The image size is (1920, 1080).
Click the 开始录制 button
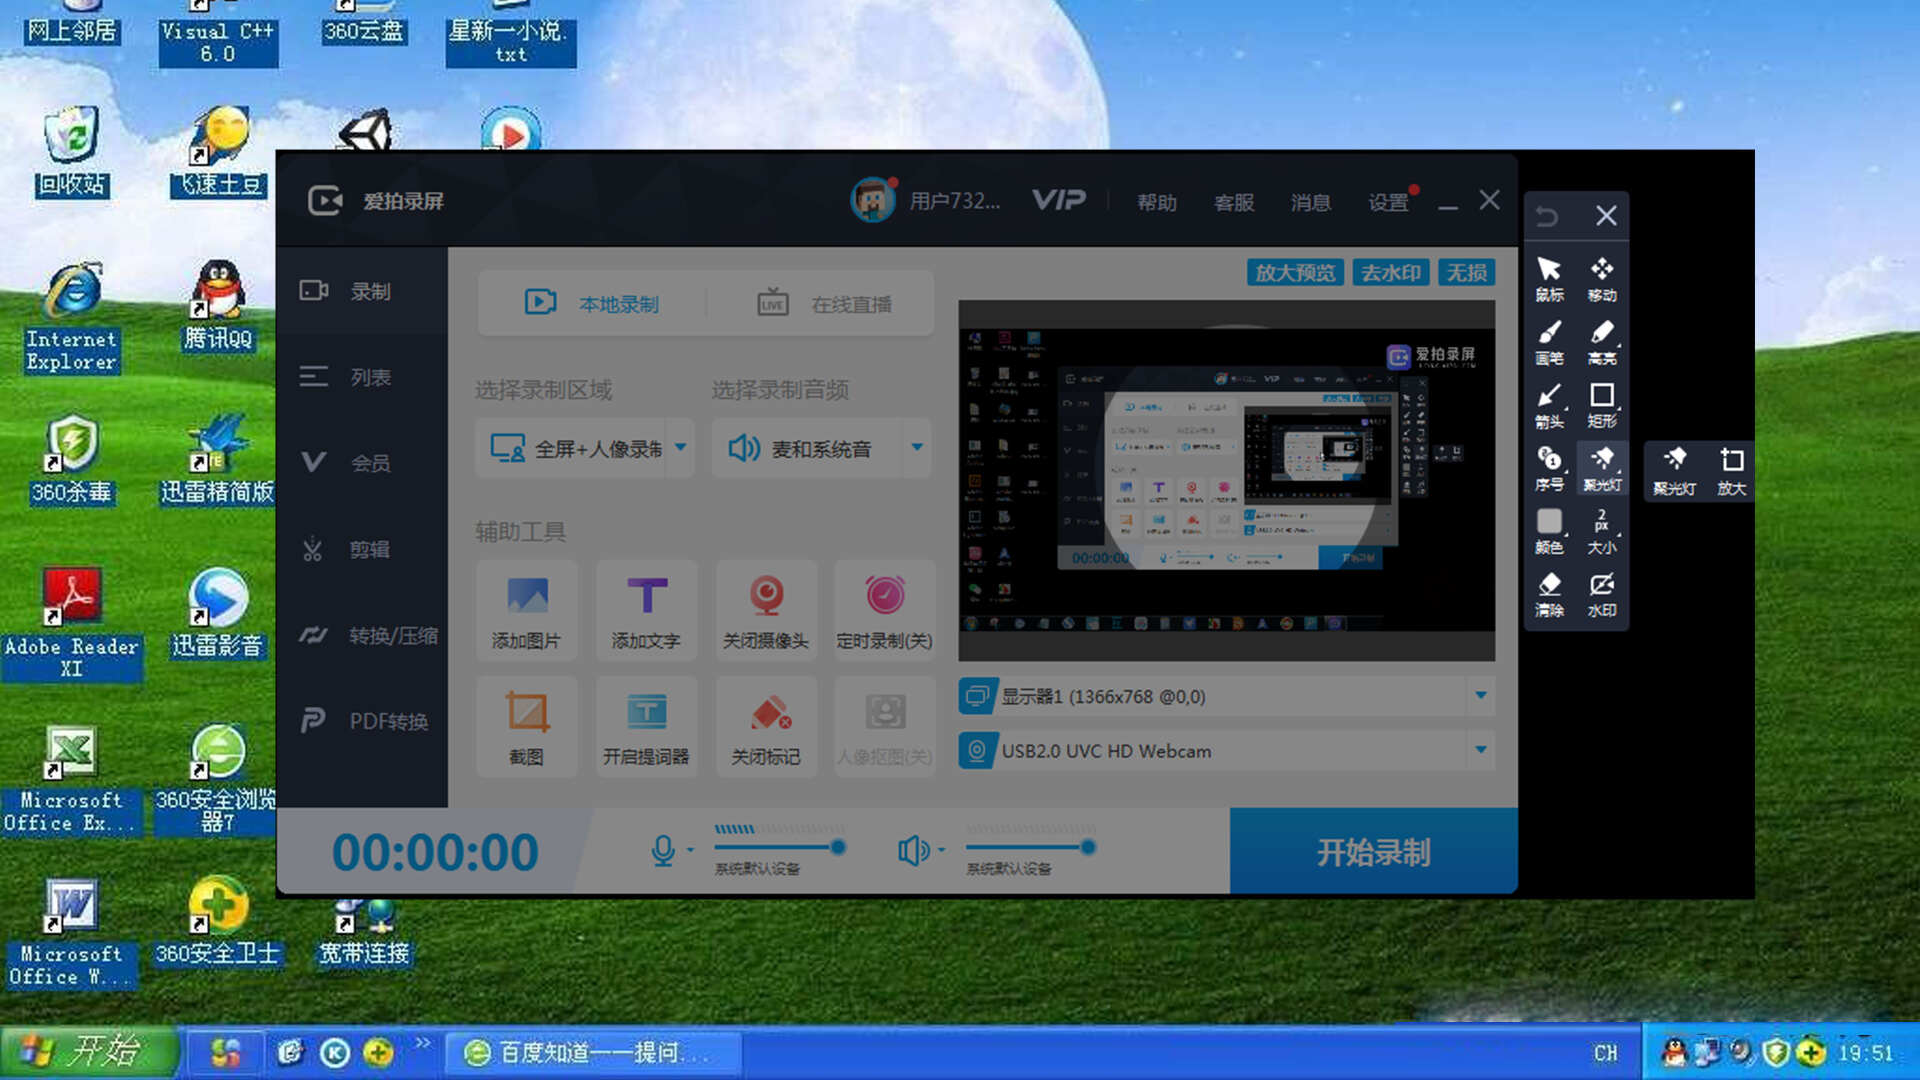(x=1373, y=851)
